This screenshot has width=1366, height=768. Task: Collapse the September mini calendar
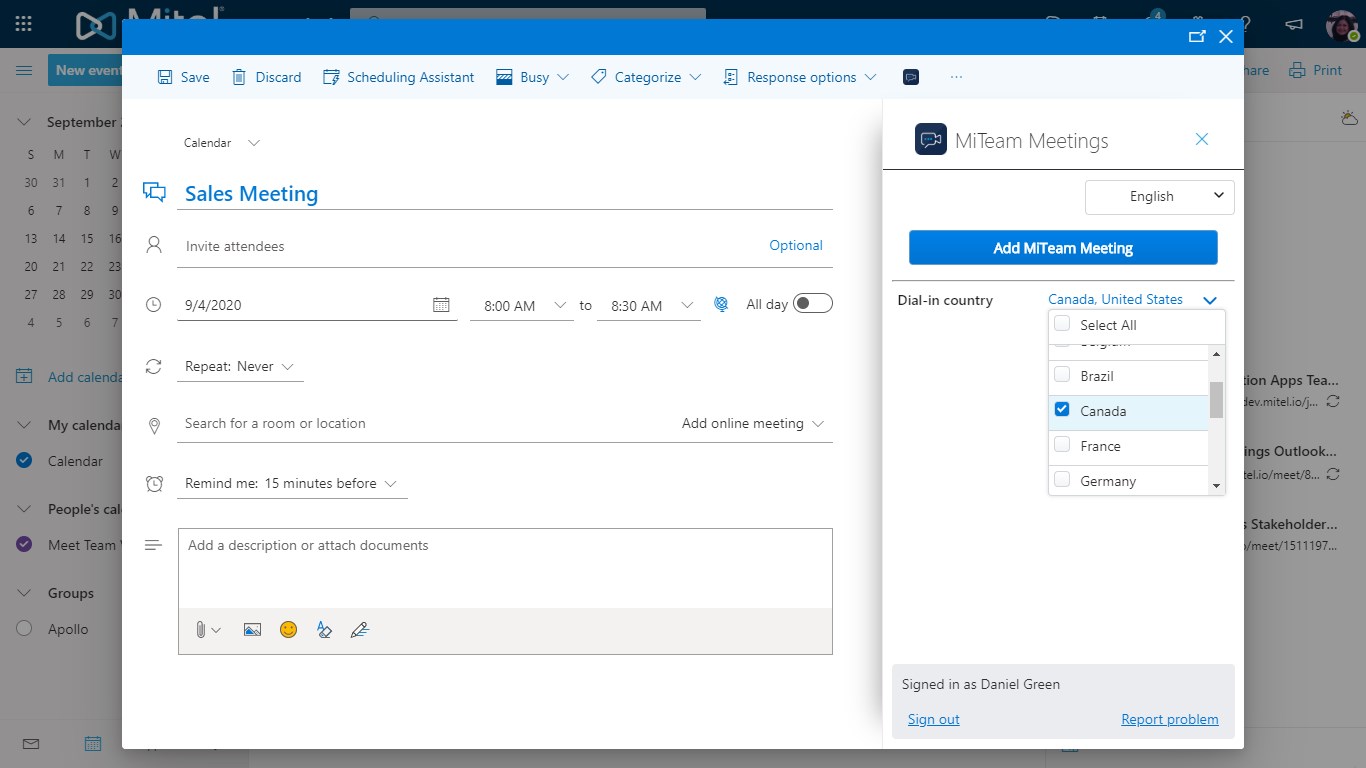point(24,122)
